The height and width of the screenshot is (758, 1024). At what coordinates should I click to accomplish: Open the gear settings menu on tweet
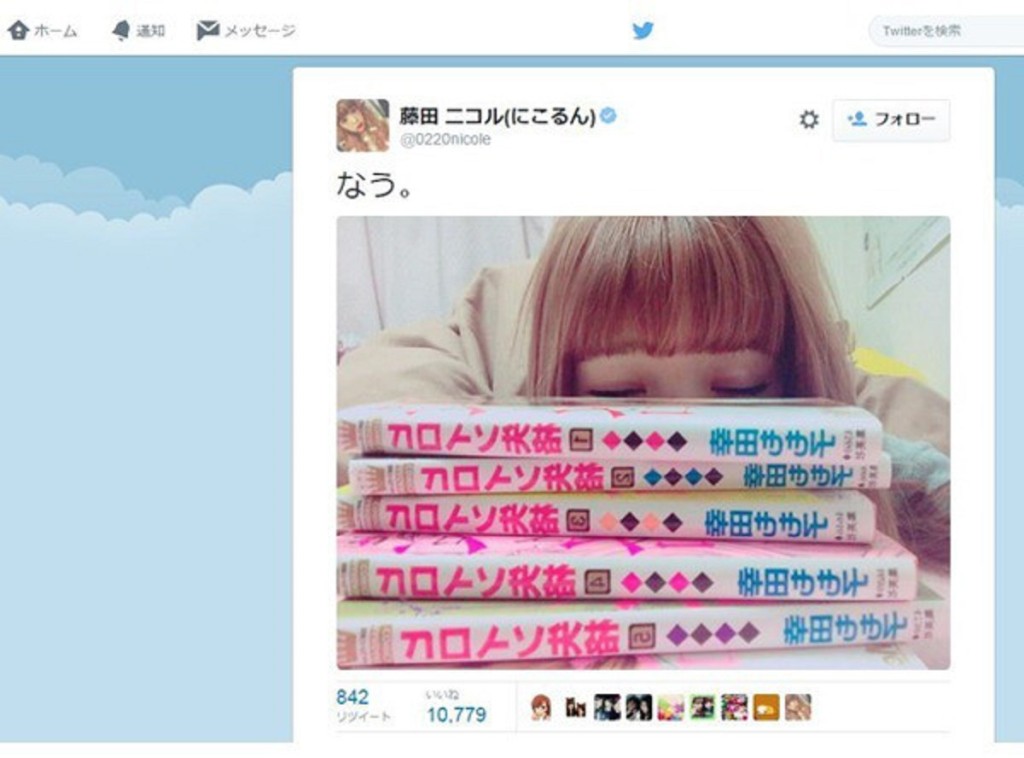tap(808, 119)
